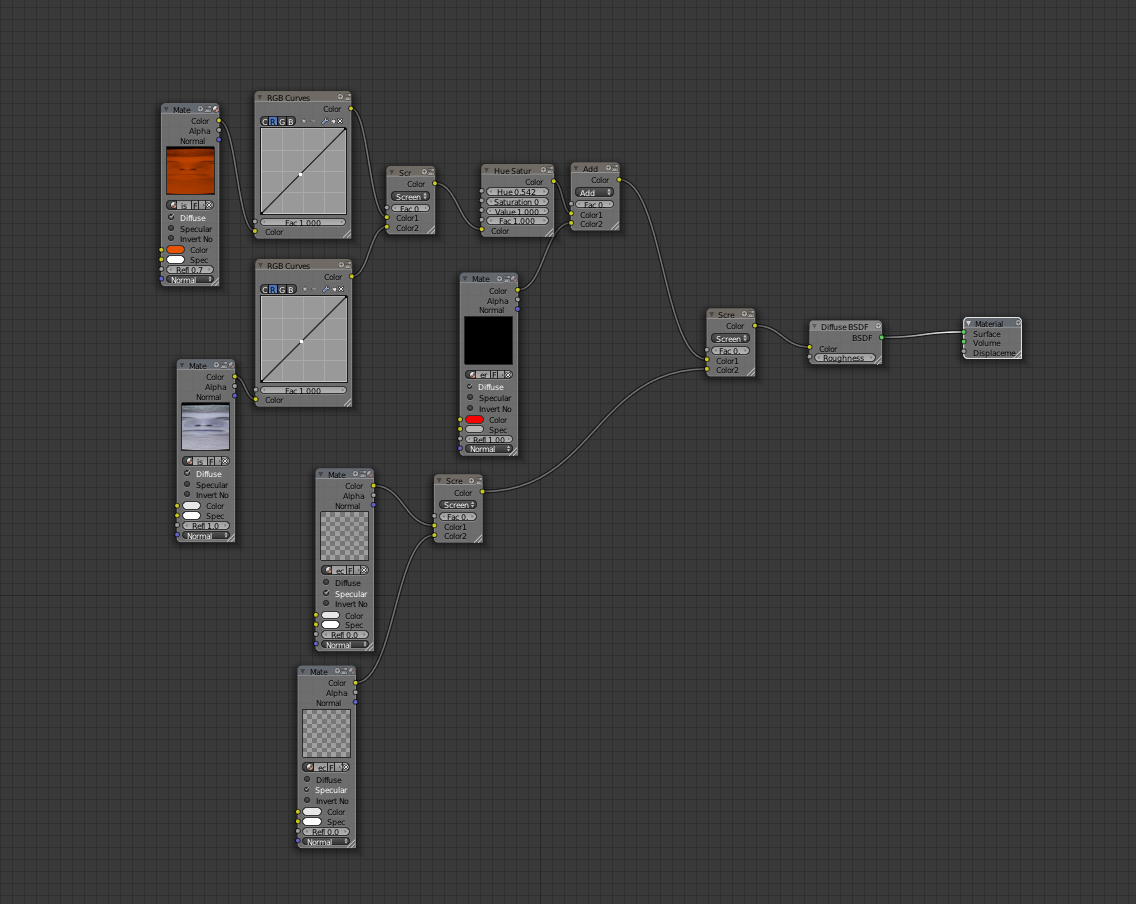Unlink material X icon in orange Material node

tap(209, 205)
